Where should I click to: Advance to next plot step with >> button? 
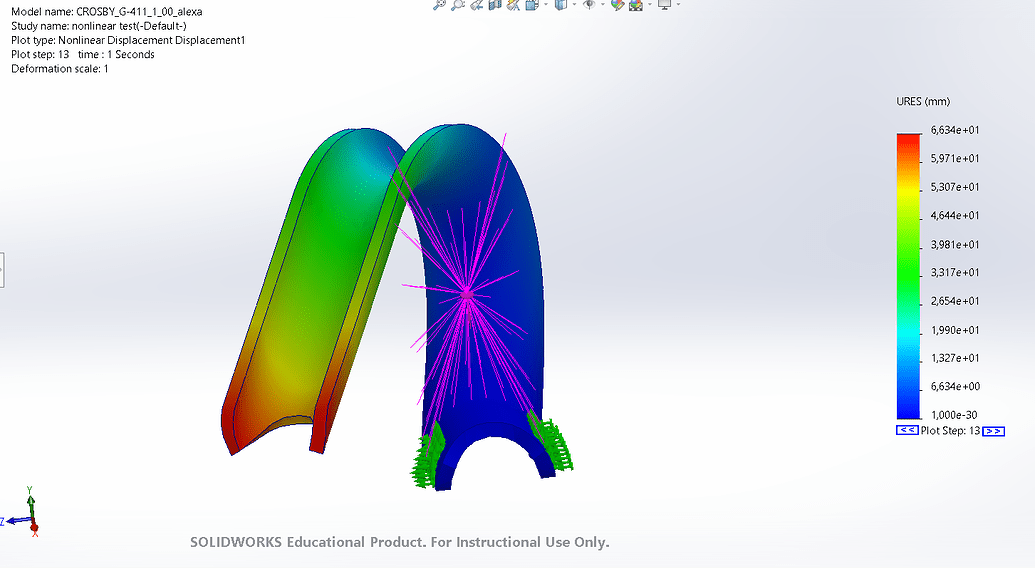click(x=993, y=431)
